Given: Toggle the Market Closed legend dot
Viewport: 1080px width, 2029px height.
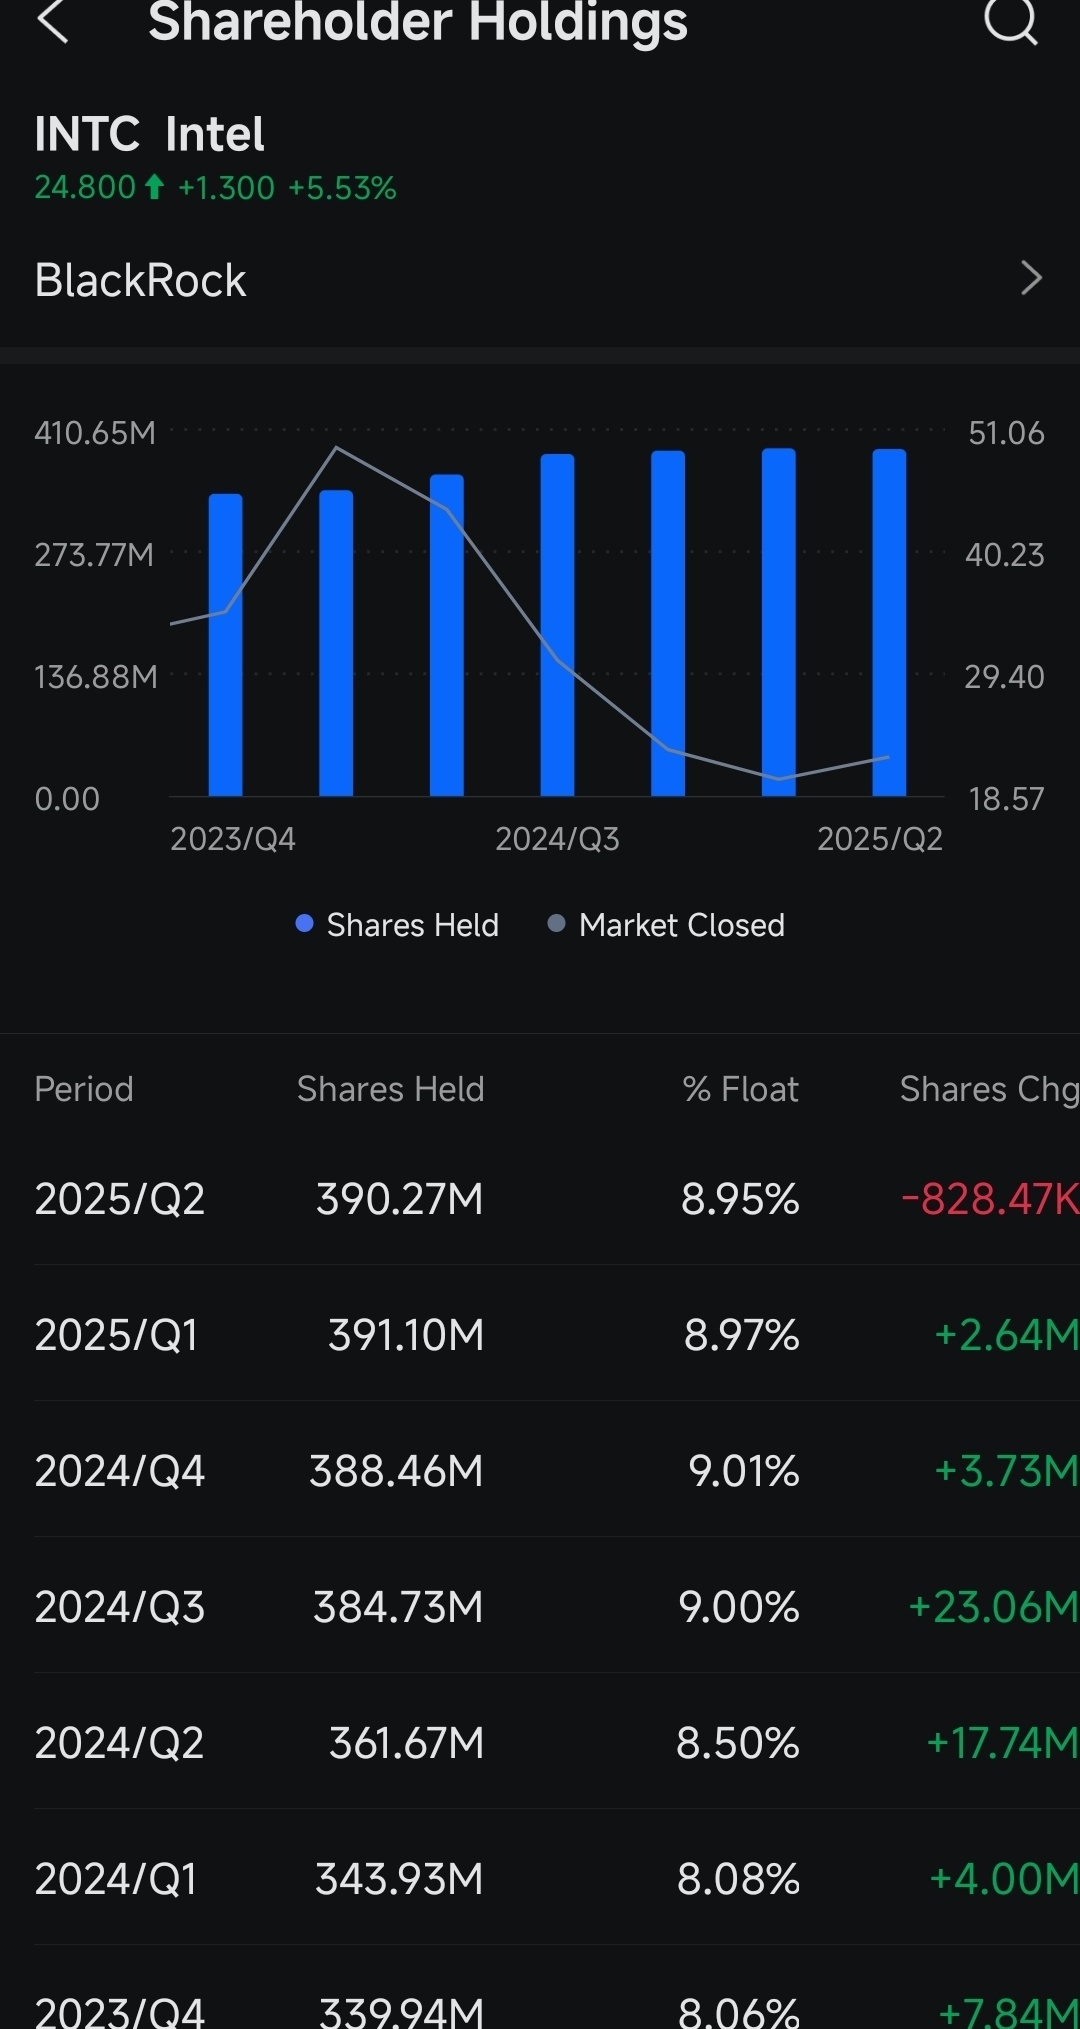Looking at the screenshot, I should pyautogui.click(x=557, y=924).
